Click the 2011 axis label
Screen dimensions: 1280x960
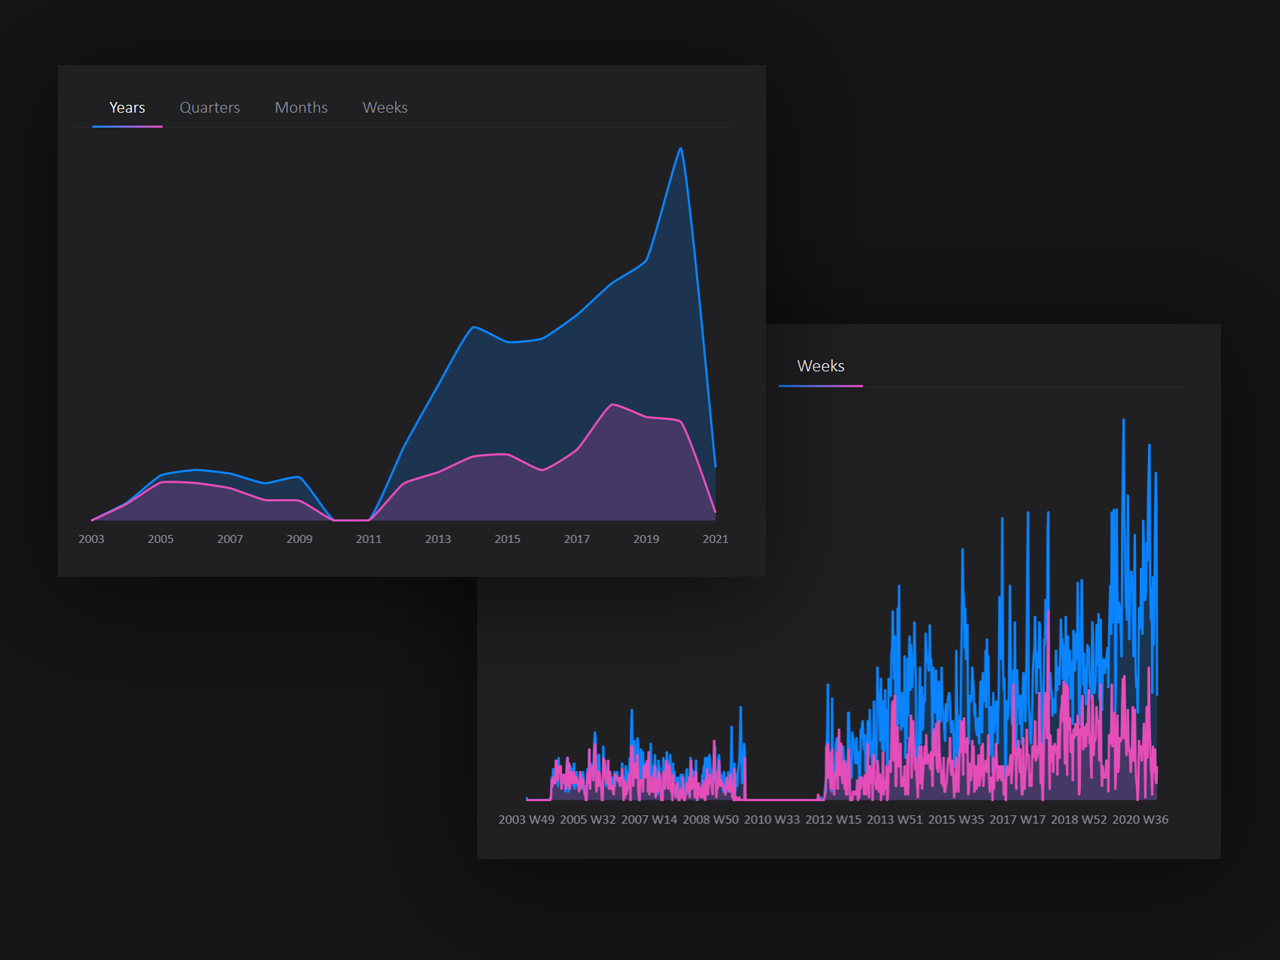(368, 539)
